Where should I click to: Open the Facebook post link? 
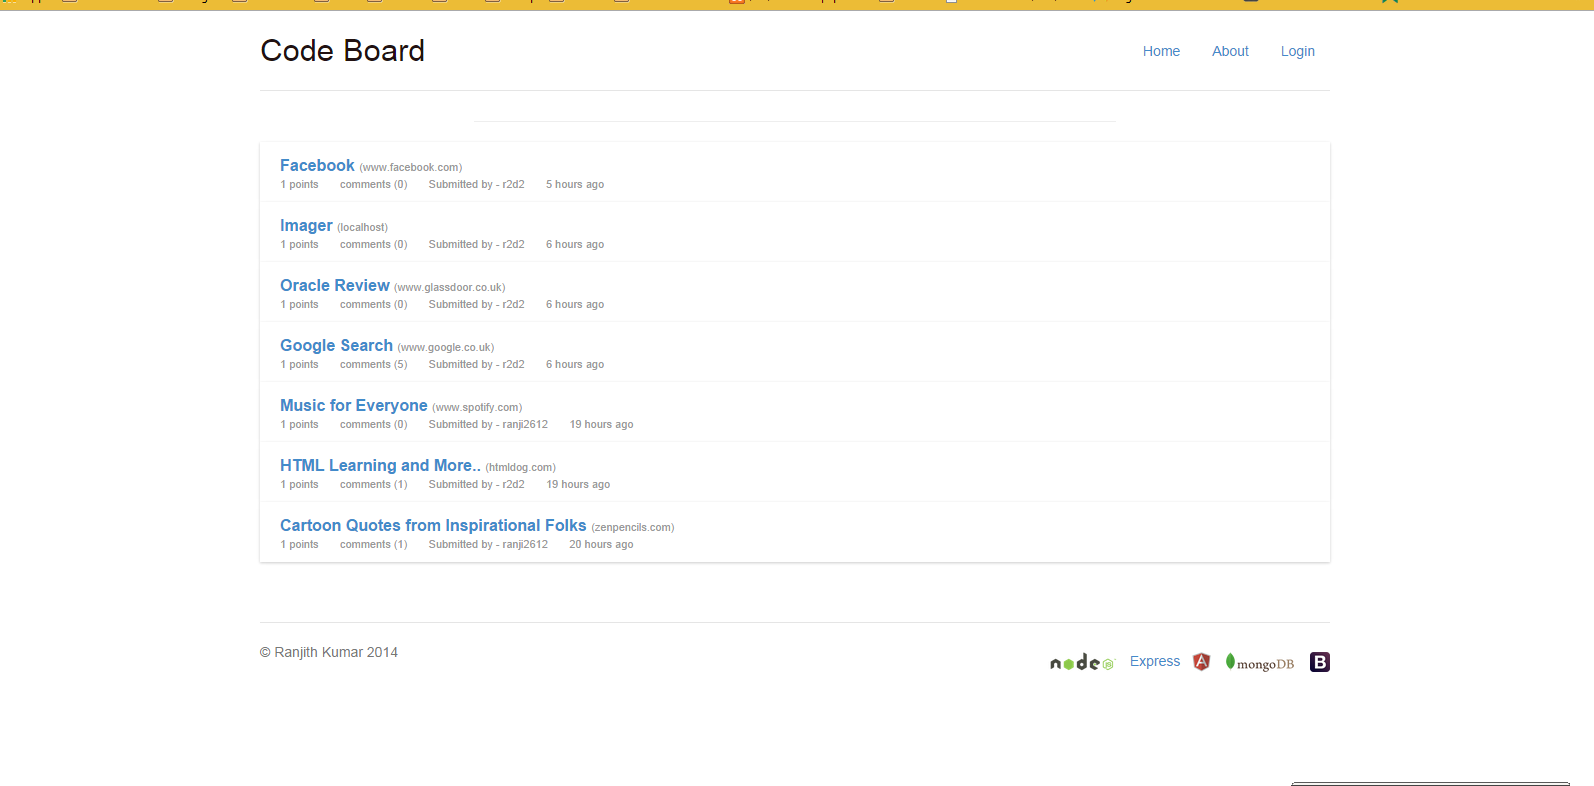(x=317, y=165)
